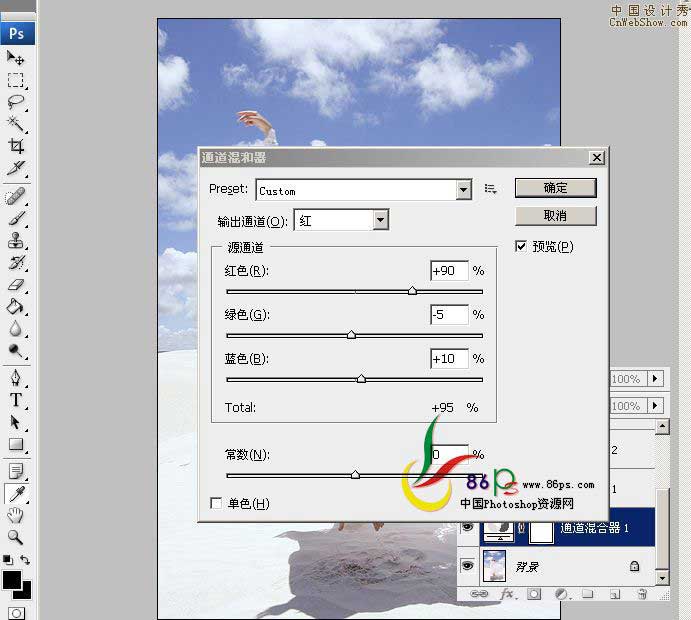The height and width of the screenshot is (620, 691).
Task: Adjust the Blue source channel slider
Action: click(361, 379)
